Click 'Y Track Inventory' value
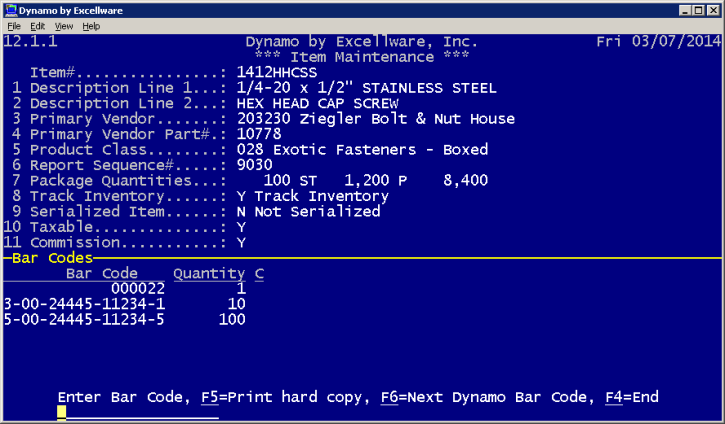This screenshot has width=725, height=424. click(313, 196)
